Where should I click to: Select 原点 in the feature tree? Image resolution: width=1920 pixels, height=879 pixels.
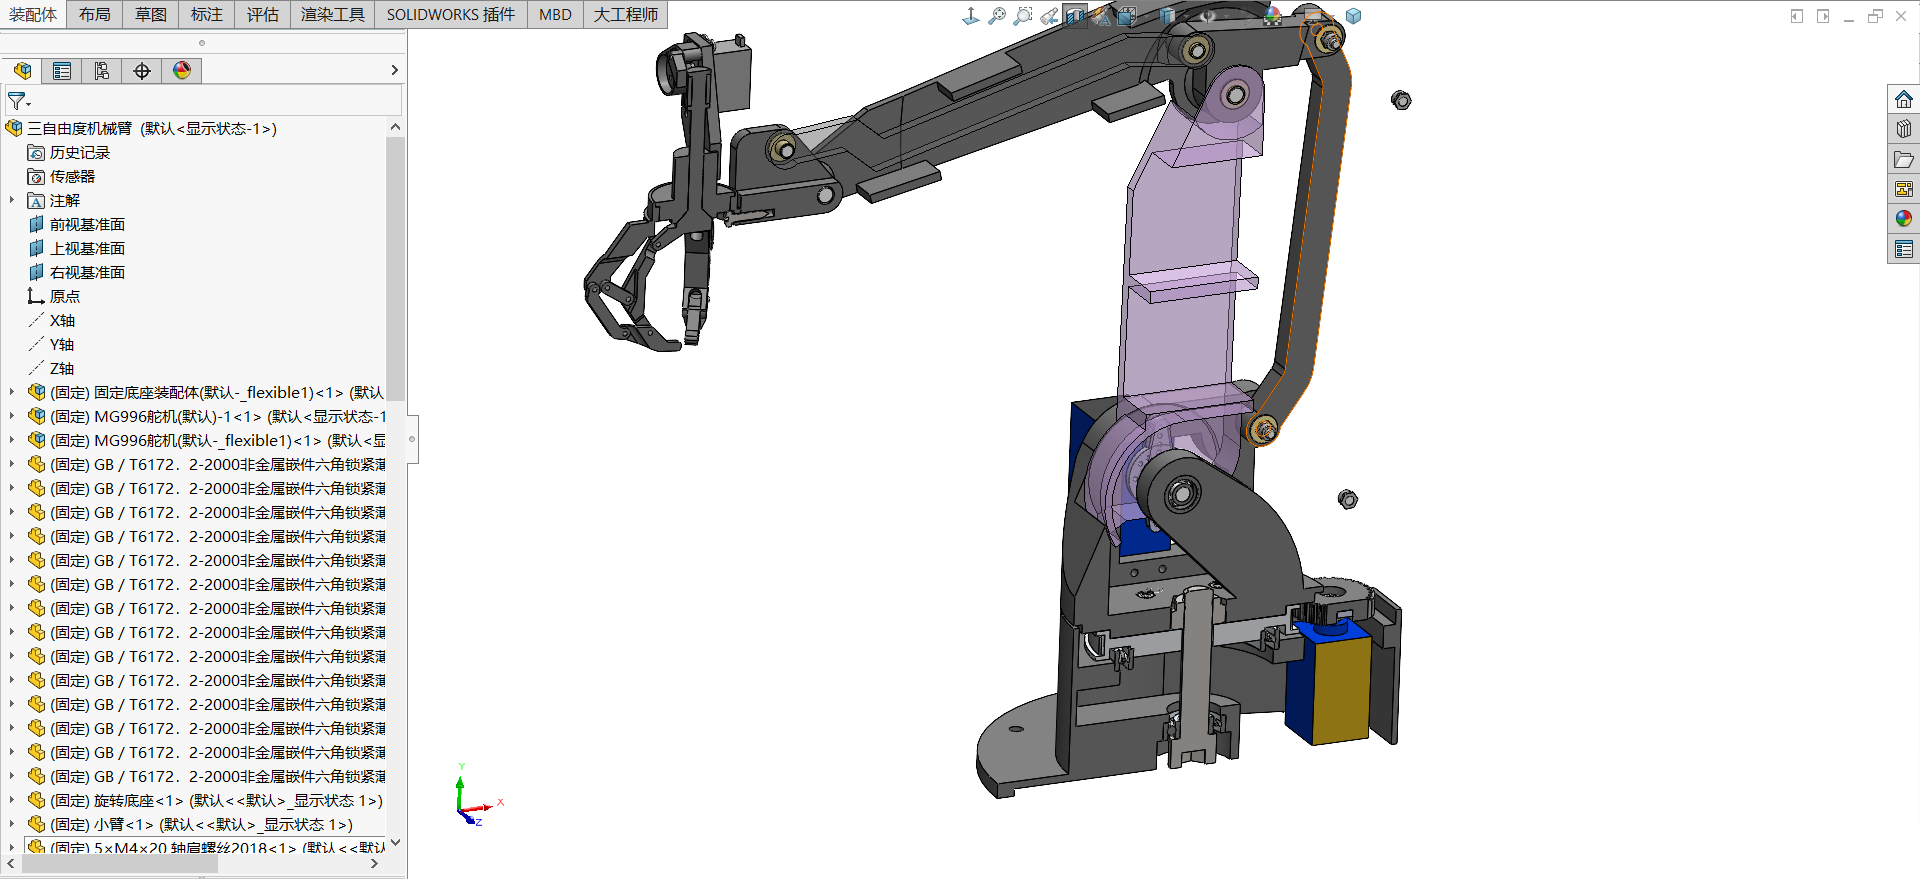coord(54,296)
